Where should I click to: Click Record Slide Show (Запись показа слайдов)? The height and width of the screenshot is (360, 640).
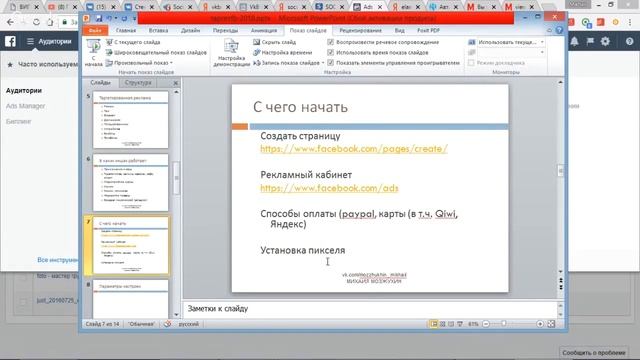[x=286, y=63]
